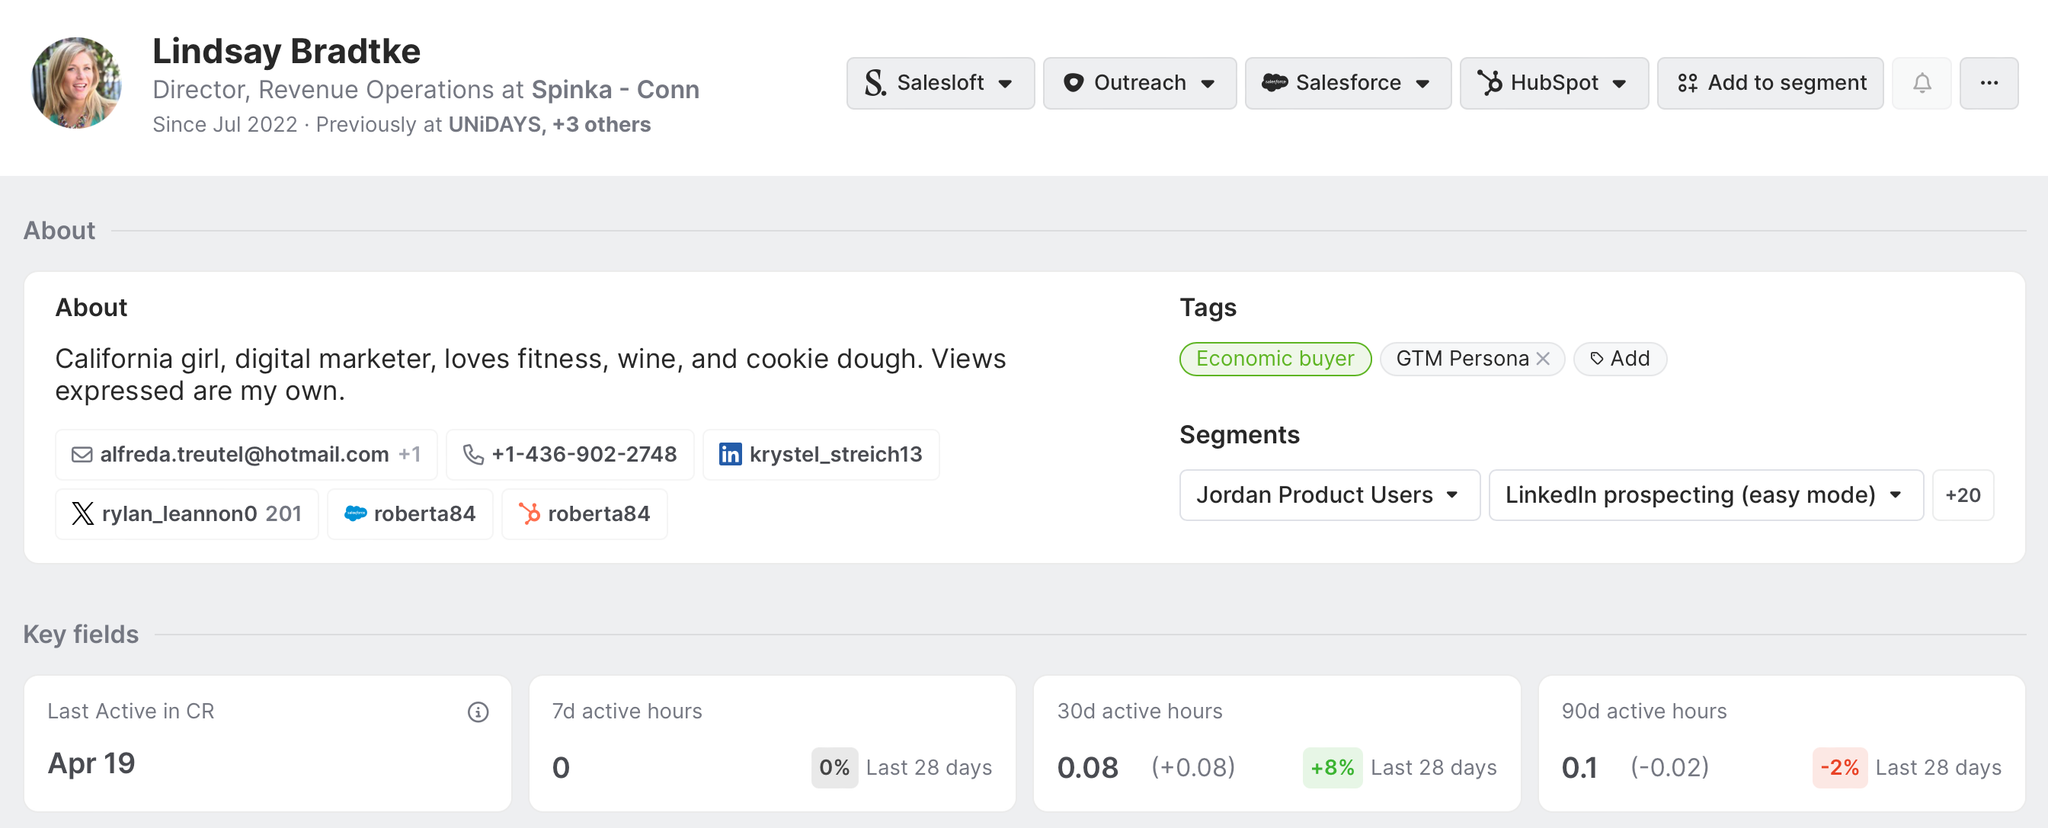Image resolution: width=2048 pixels, height=828 pixels.
Task: Click Lindsay Bradtke's profile photo
Action: 77,83
